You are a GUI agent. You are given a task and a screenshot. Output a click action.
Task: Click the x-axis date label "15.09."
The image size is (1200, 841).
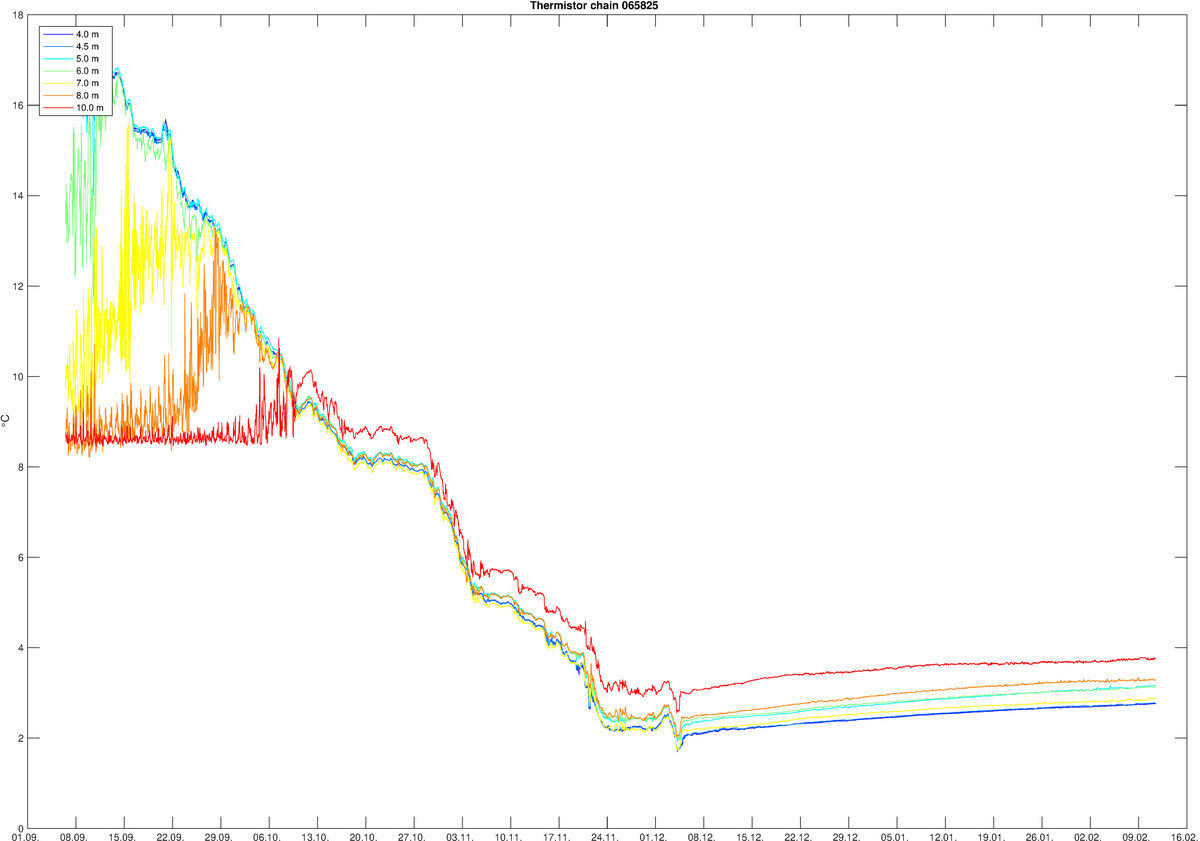(x=122, y=835)
